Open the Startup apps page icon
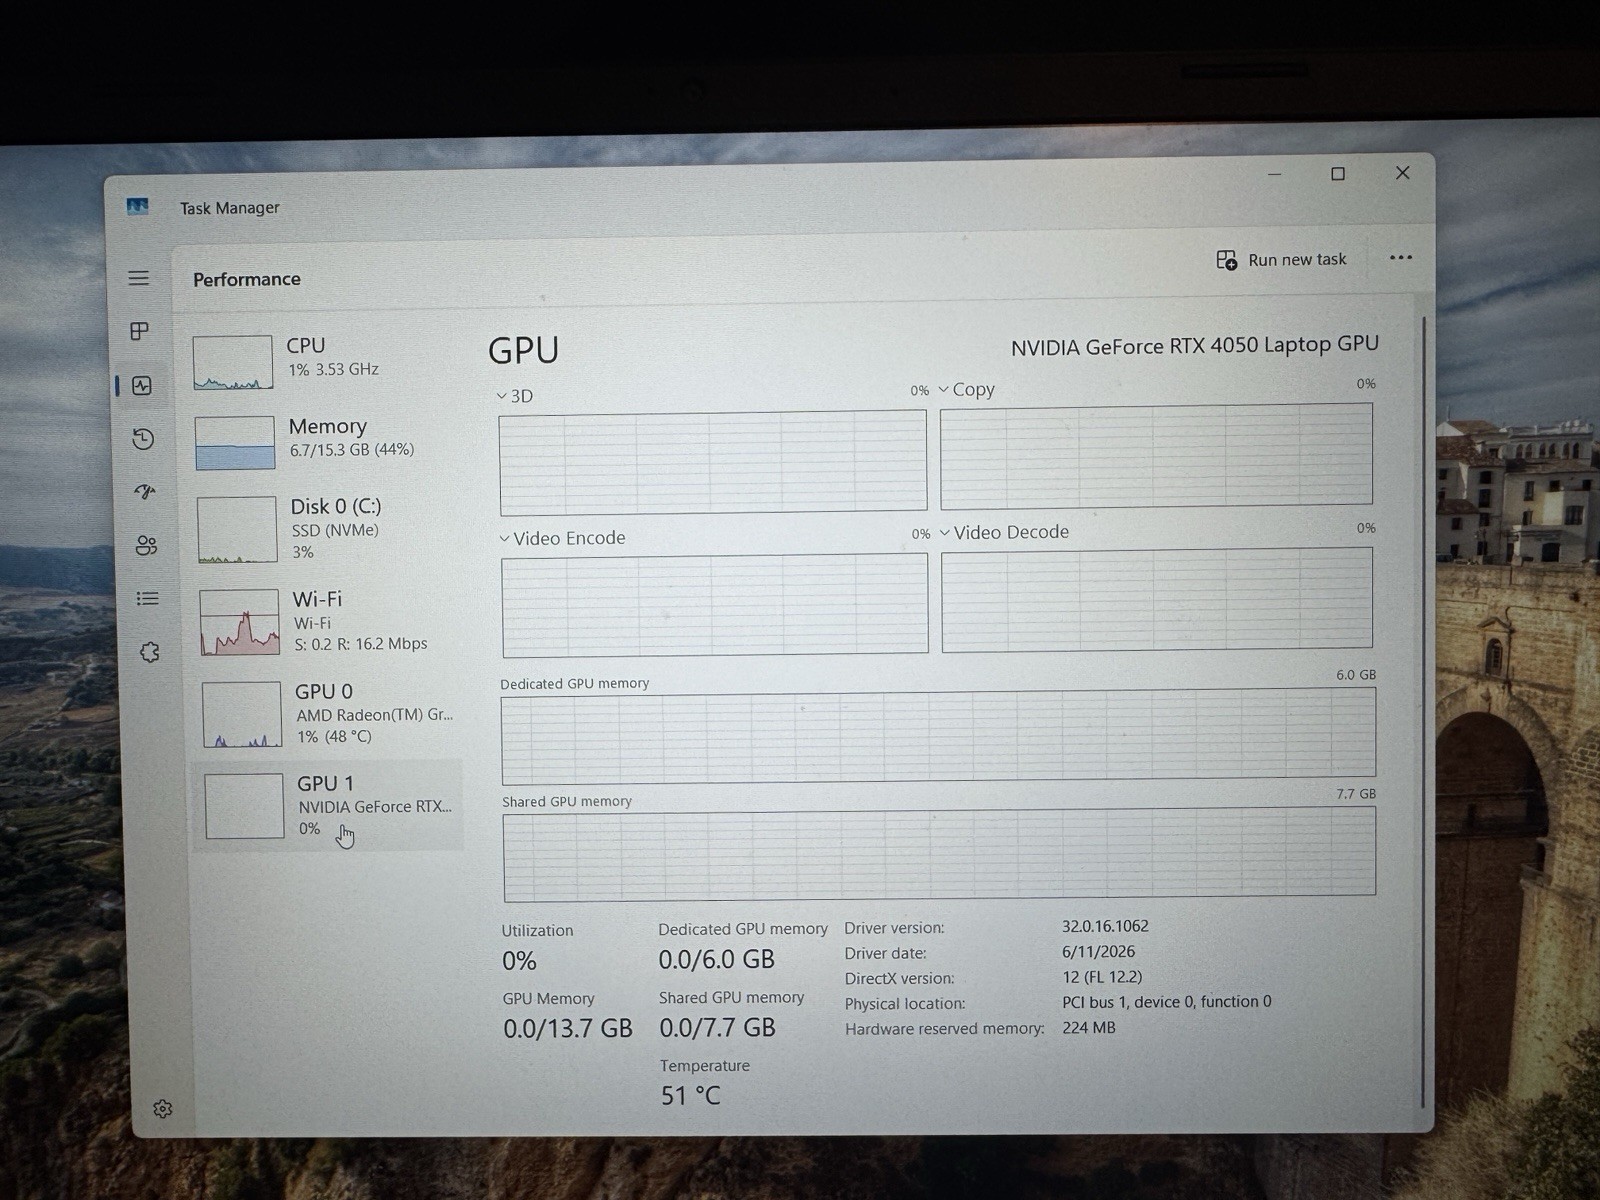This screenshot has height=1200, width=1600. tap(145, 491)
